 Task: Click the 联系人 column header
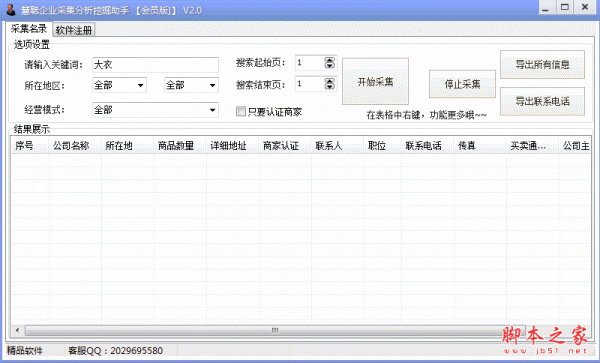(x=337, y=145)
